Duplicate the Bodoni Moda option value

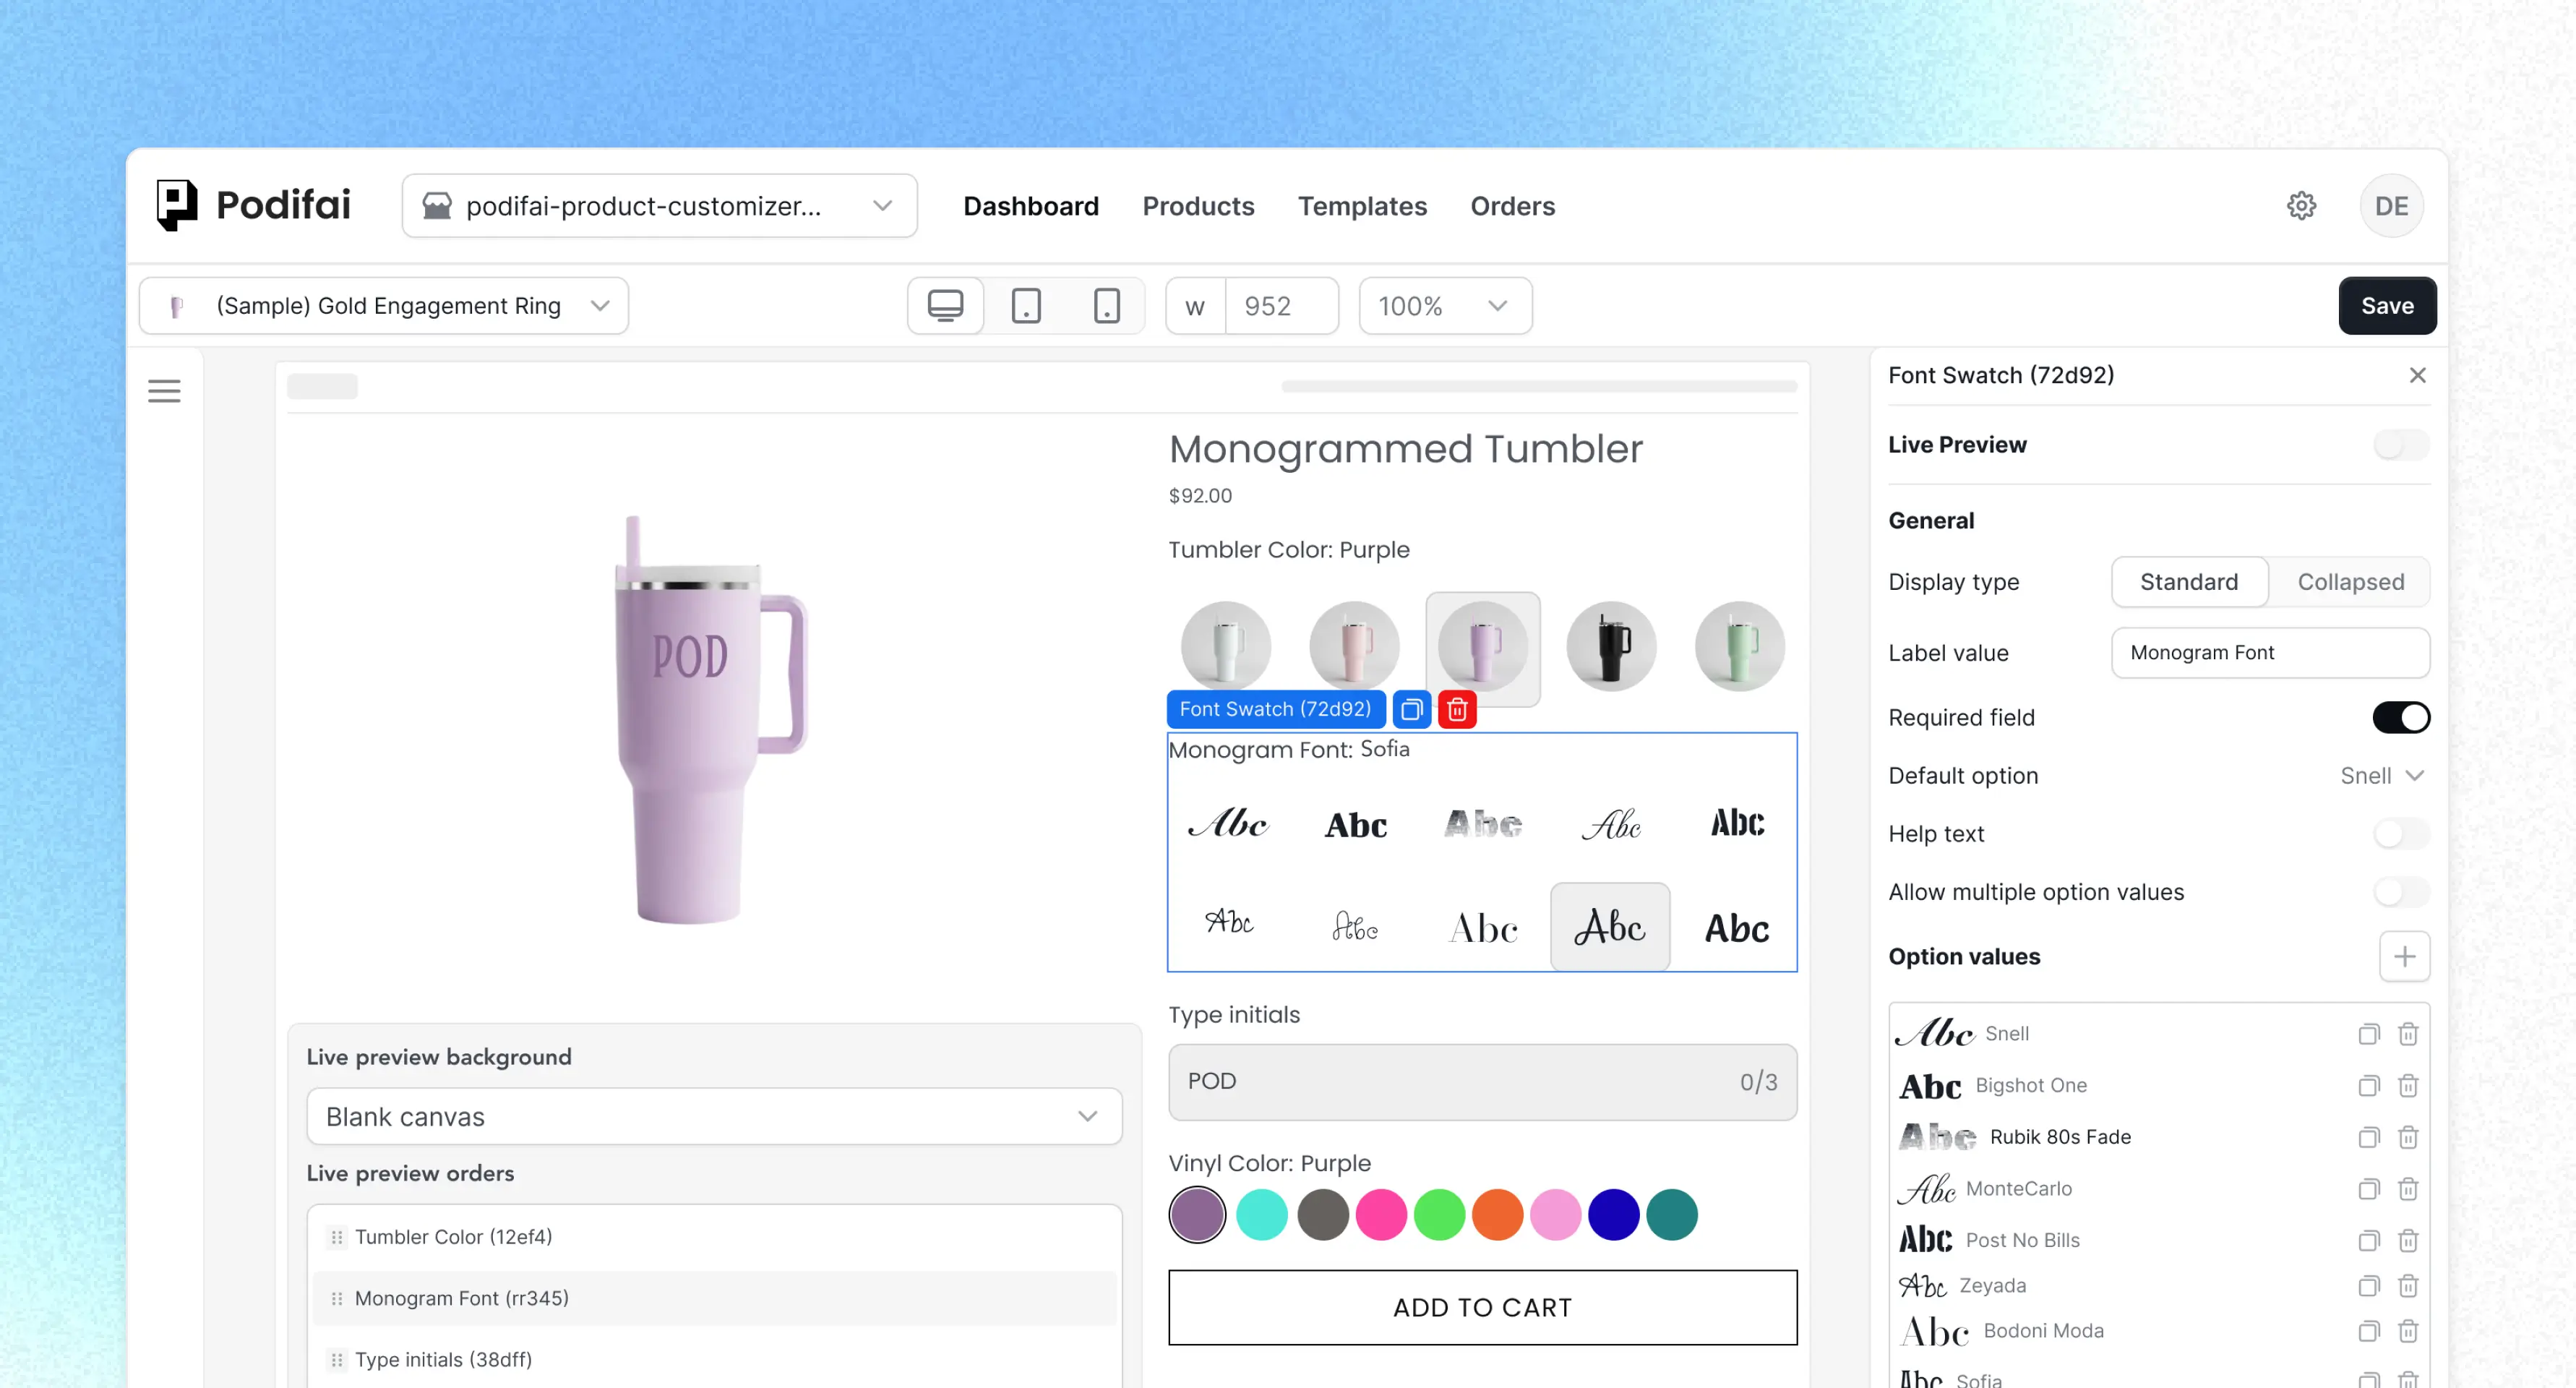click(2368, 1331)
